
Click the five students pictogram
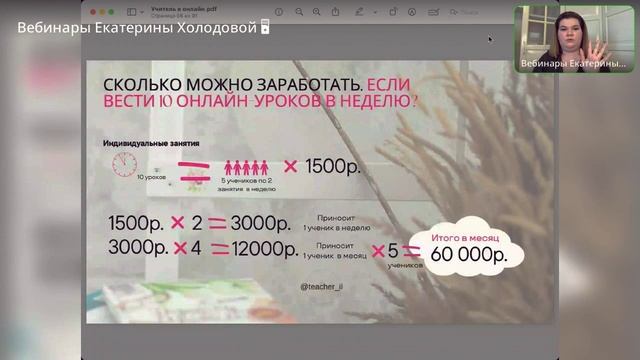click(x=246, y=168)
